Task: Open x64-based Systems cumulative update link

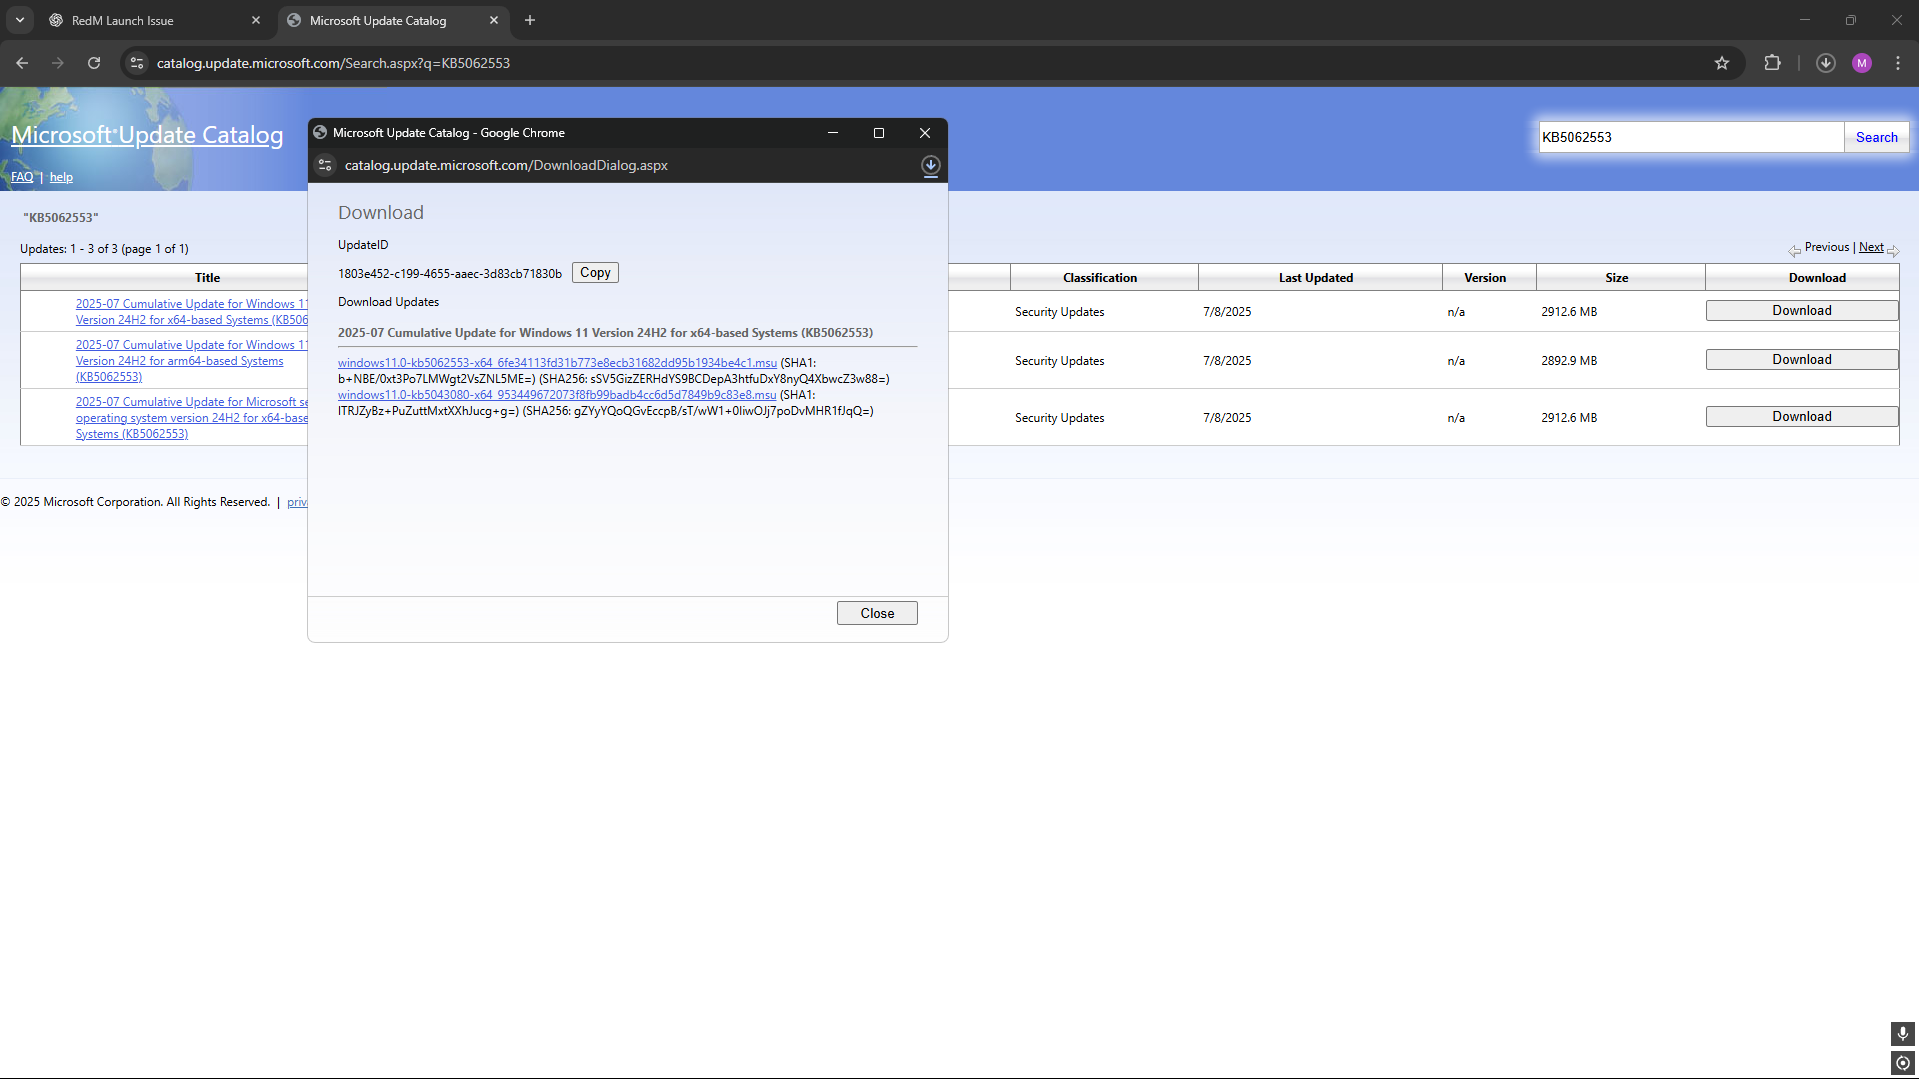Action: 192,312
